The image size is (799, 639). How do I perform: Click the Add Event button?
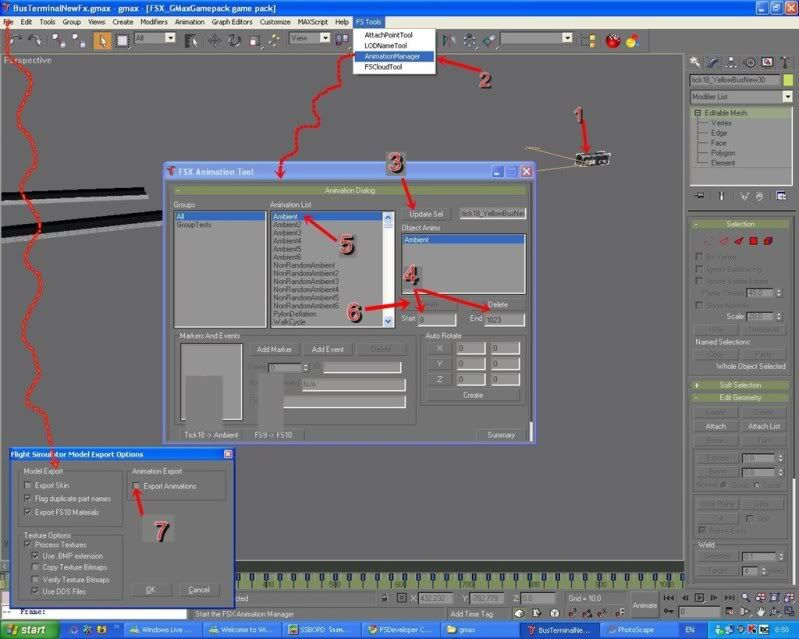tap(328, 350)
